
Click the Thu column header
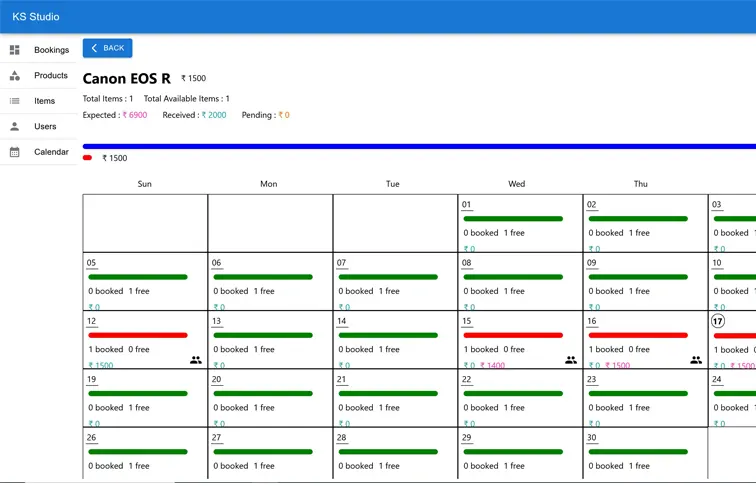click(640, 184)
